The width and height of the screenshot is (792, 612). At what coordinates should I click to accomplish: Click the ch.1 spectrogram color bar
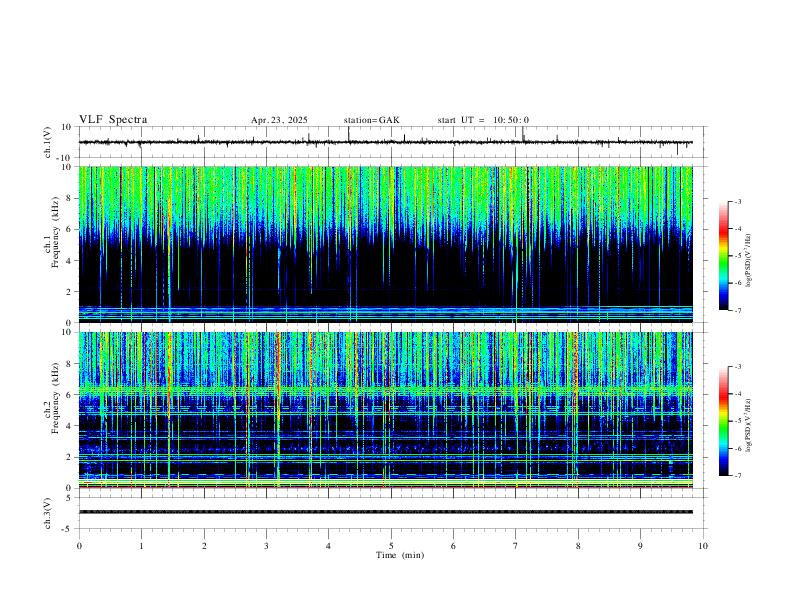pos(723,256)
